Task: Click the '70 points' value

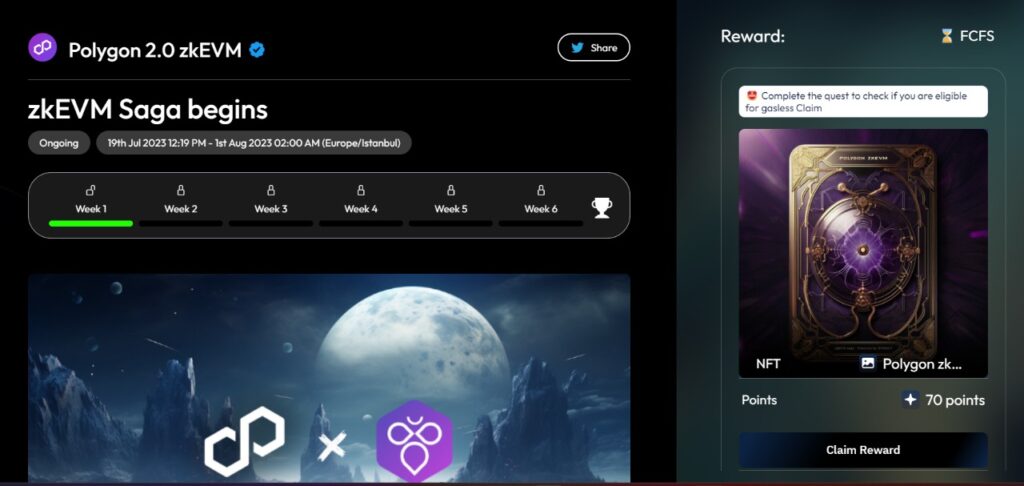Action: click(955, 400)
